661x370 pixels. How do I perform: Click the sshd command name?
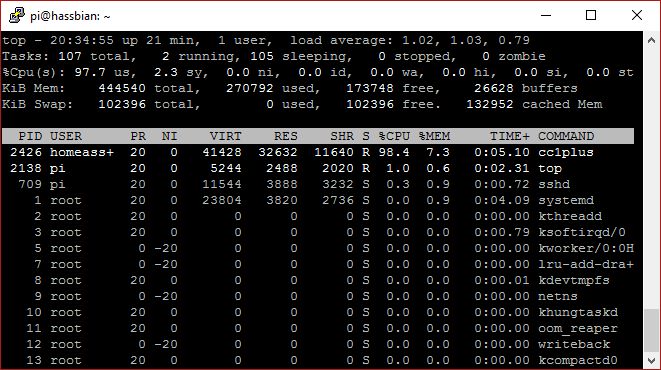554,184
